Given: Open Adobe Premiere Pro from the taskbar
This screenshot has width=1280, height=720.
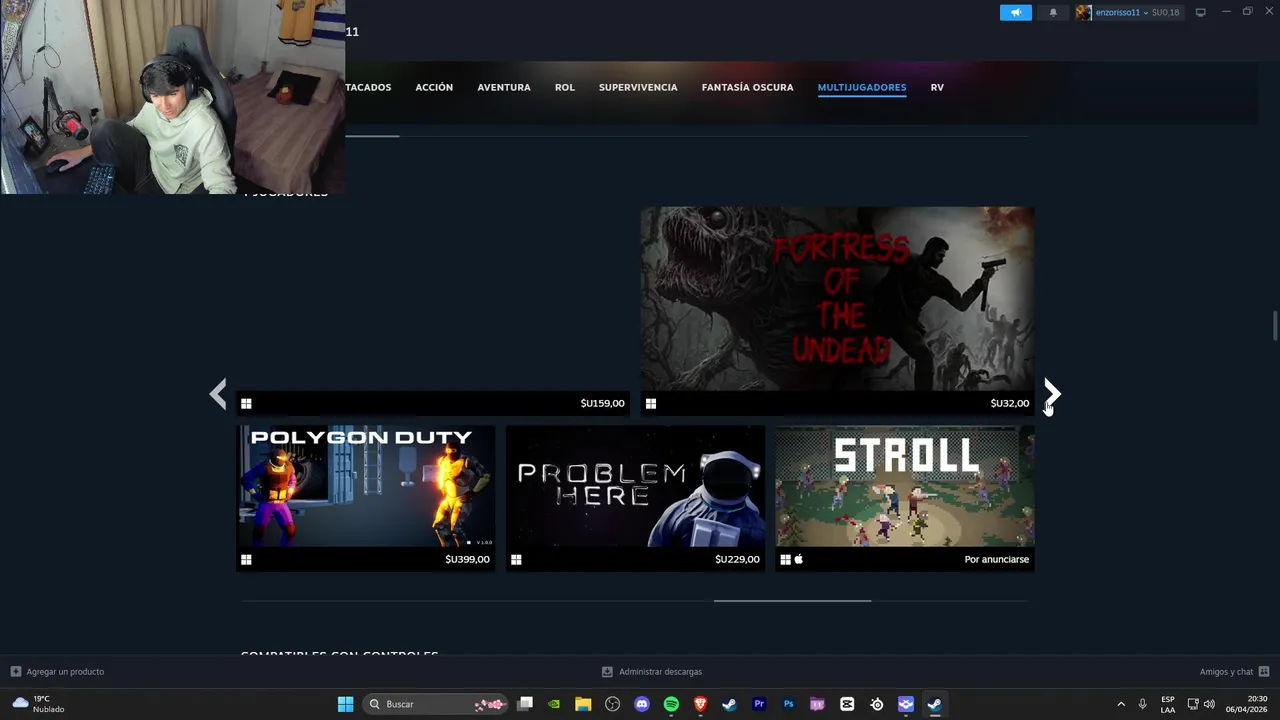Looking at the screenshot, I should pyautogui.click(x=759, y=704).
